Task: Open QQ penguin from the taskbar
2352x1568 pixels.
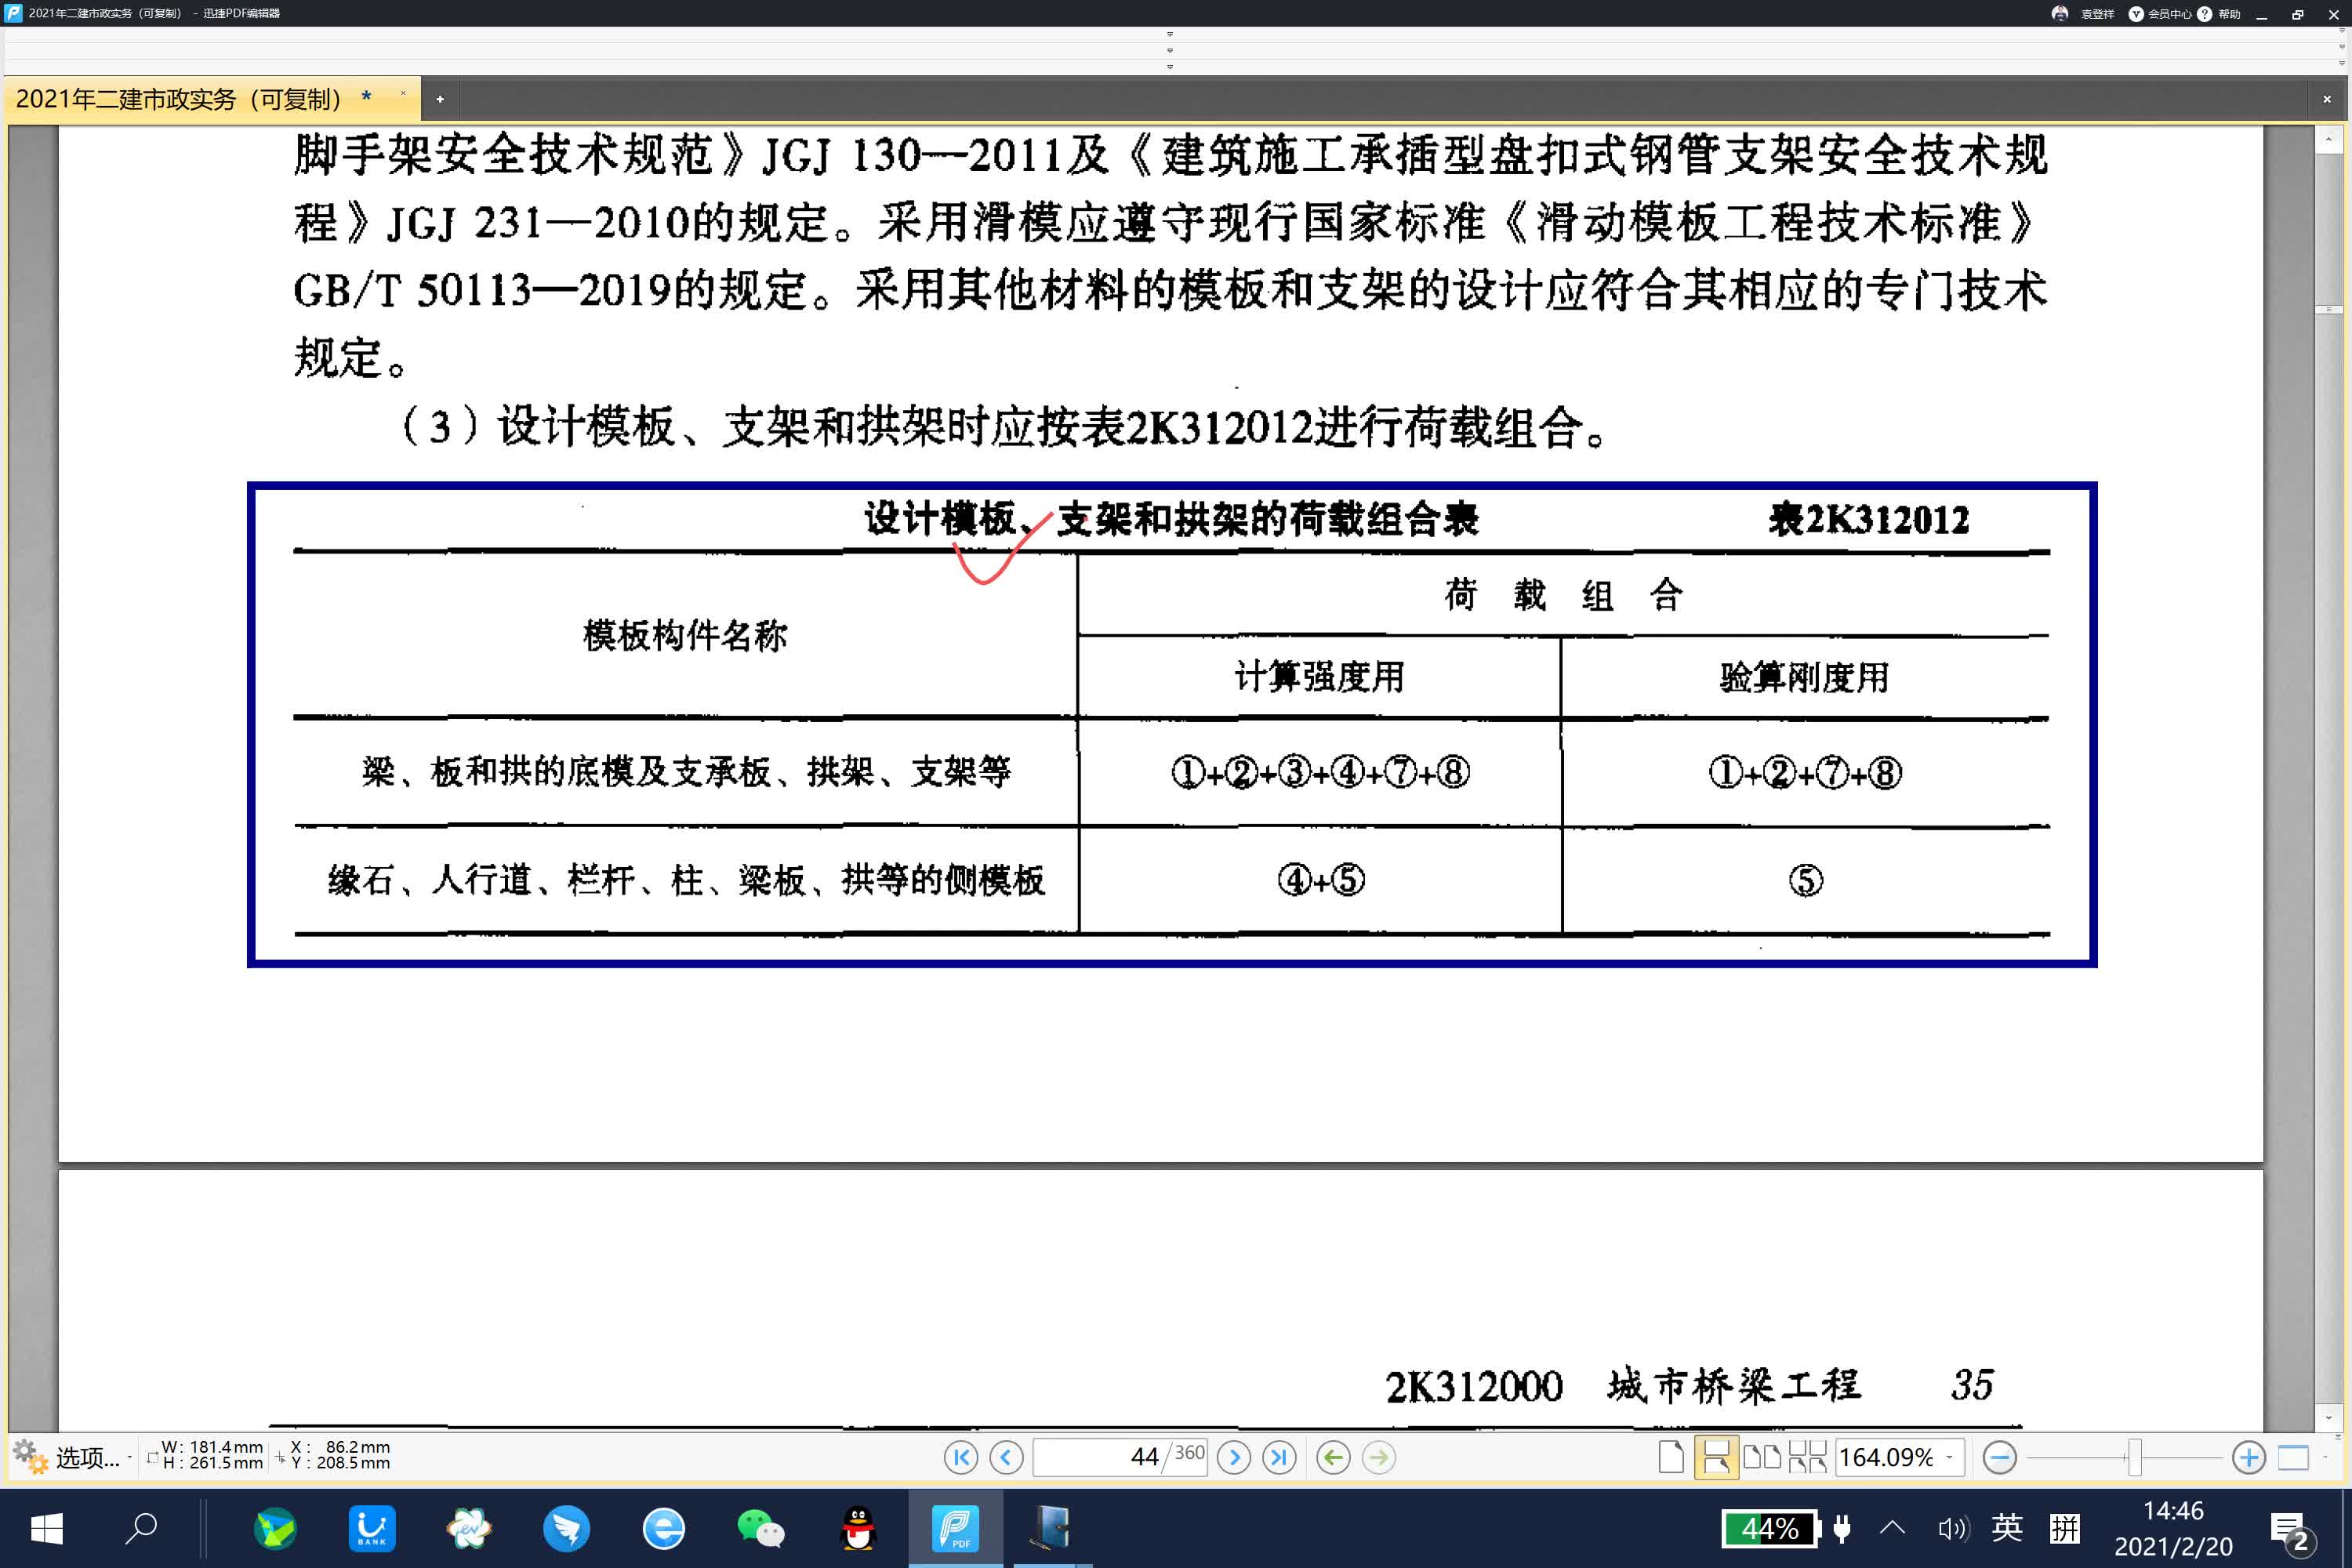Action: tap(858, 1528)
